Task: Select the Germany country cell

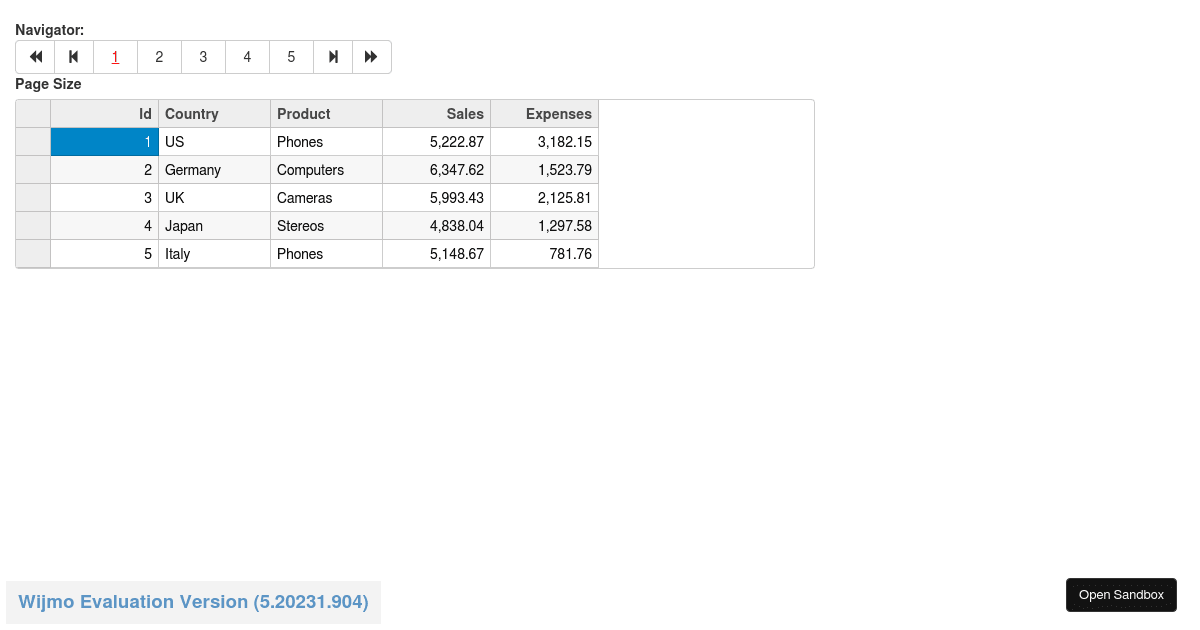Action: point(214,170)
